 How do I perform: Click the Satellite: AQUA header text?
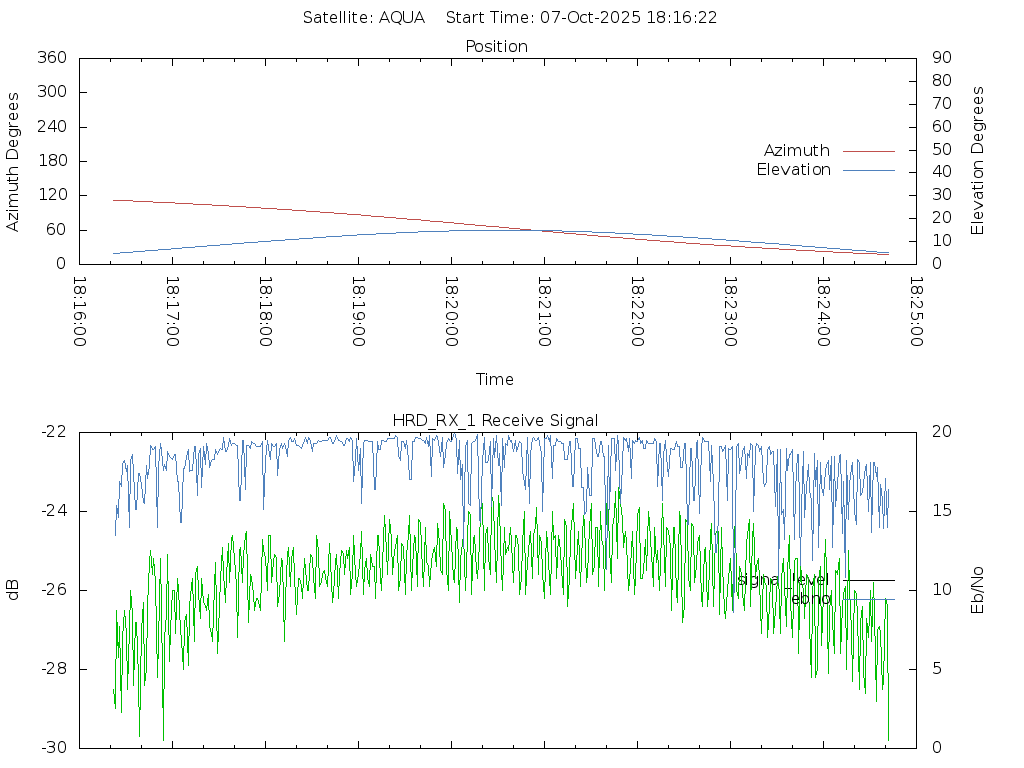pyautogui.click(x=364, y=17)
